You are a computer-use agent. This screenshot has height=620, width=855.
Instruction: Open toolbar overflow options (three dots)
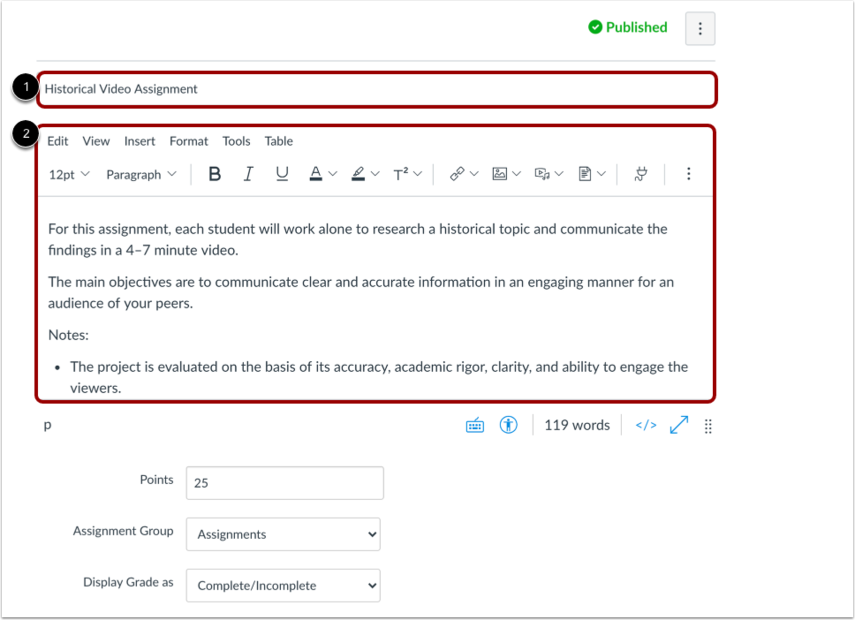688,174
